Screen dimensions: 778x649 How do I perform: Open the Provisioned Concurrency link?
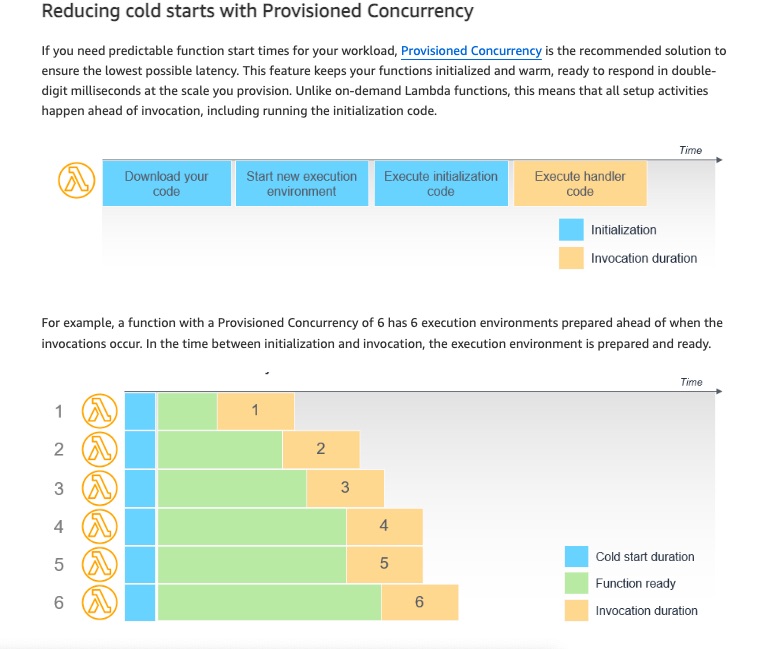[471, 51]
